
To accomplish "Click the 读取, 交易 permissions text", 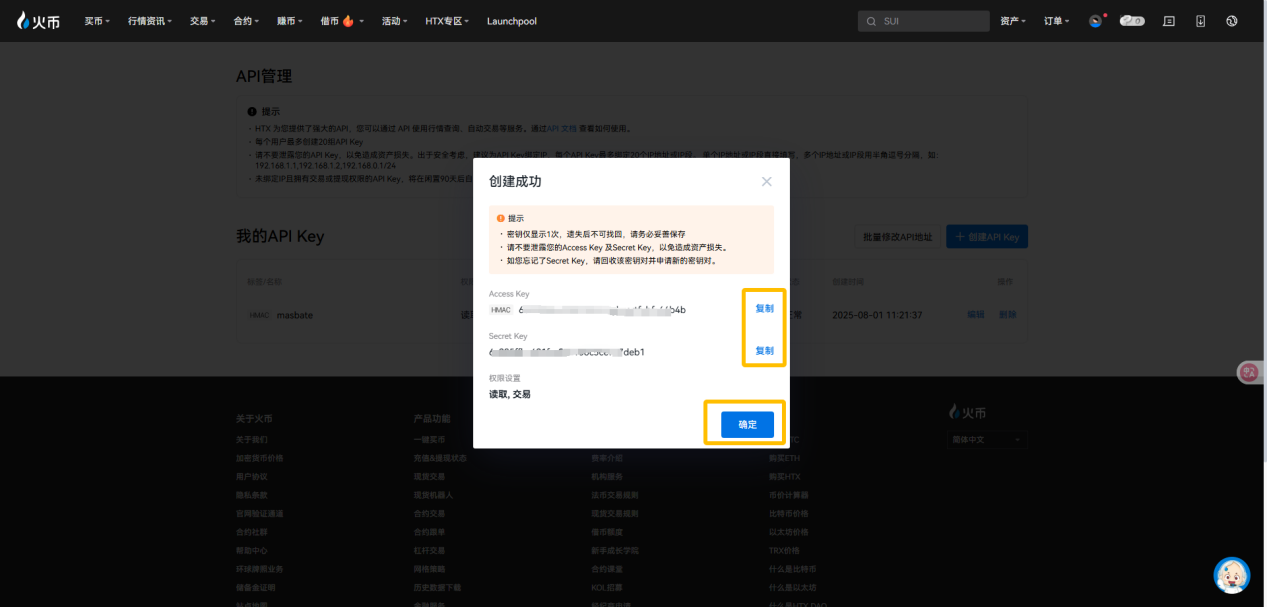I will (x=510, y=395).
